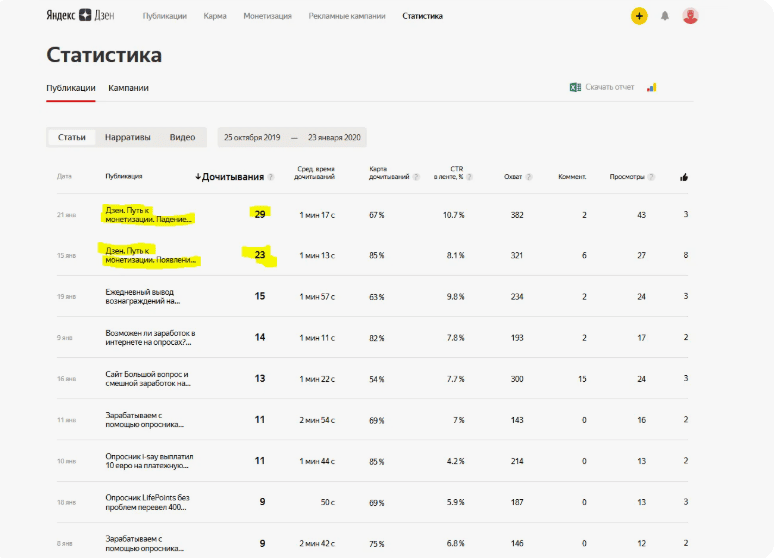777x558 pixels.
Task: Select the Нарративы filter
Action: 127,137
